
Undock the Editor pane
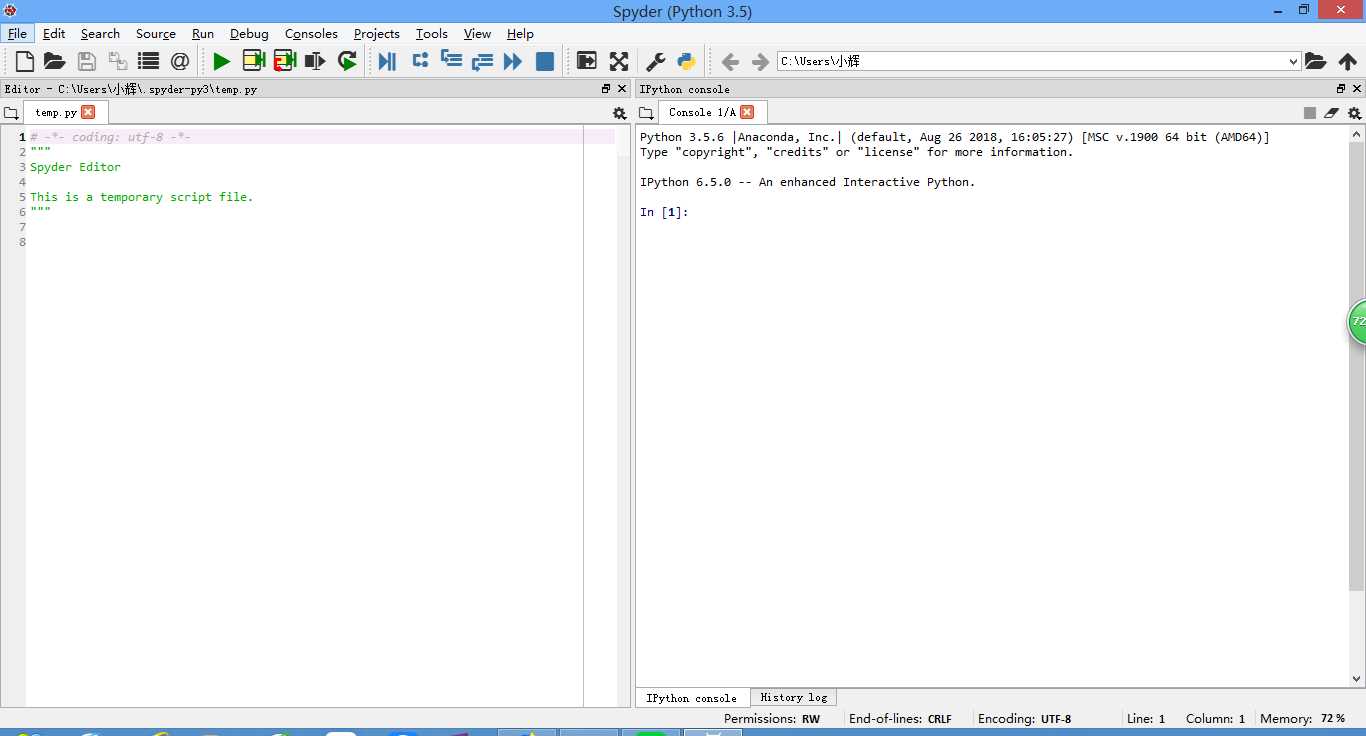606,89
